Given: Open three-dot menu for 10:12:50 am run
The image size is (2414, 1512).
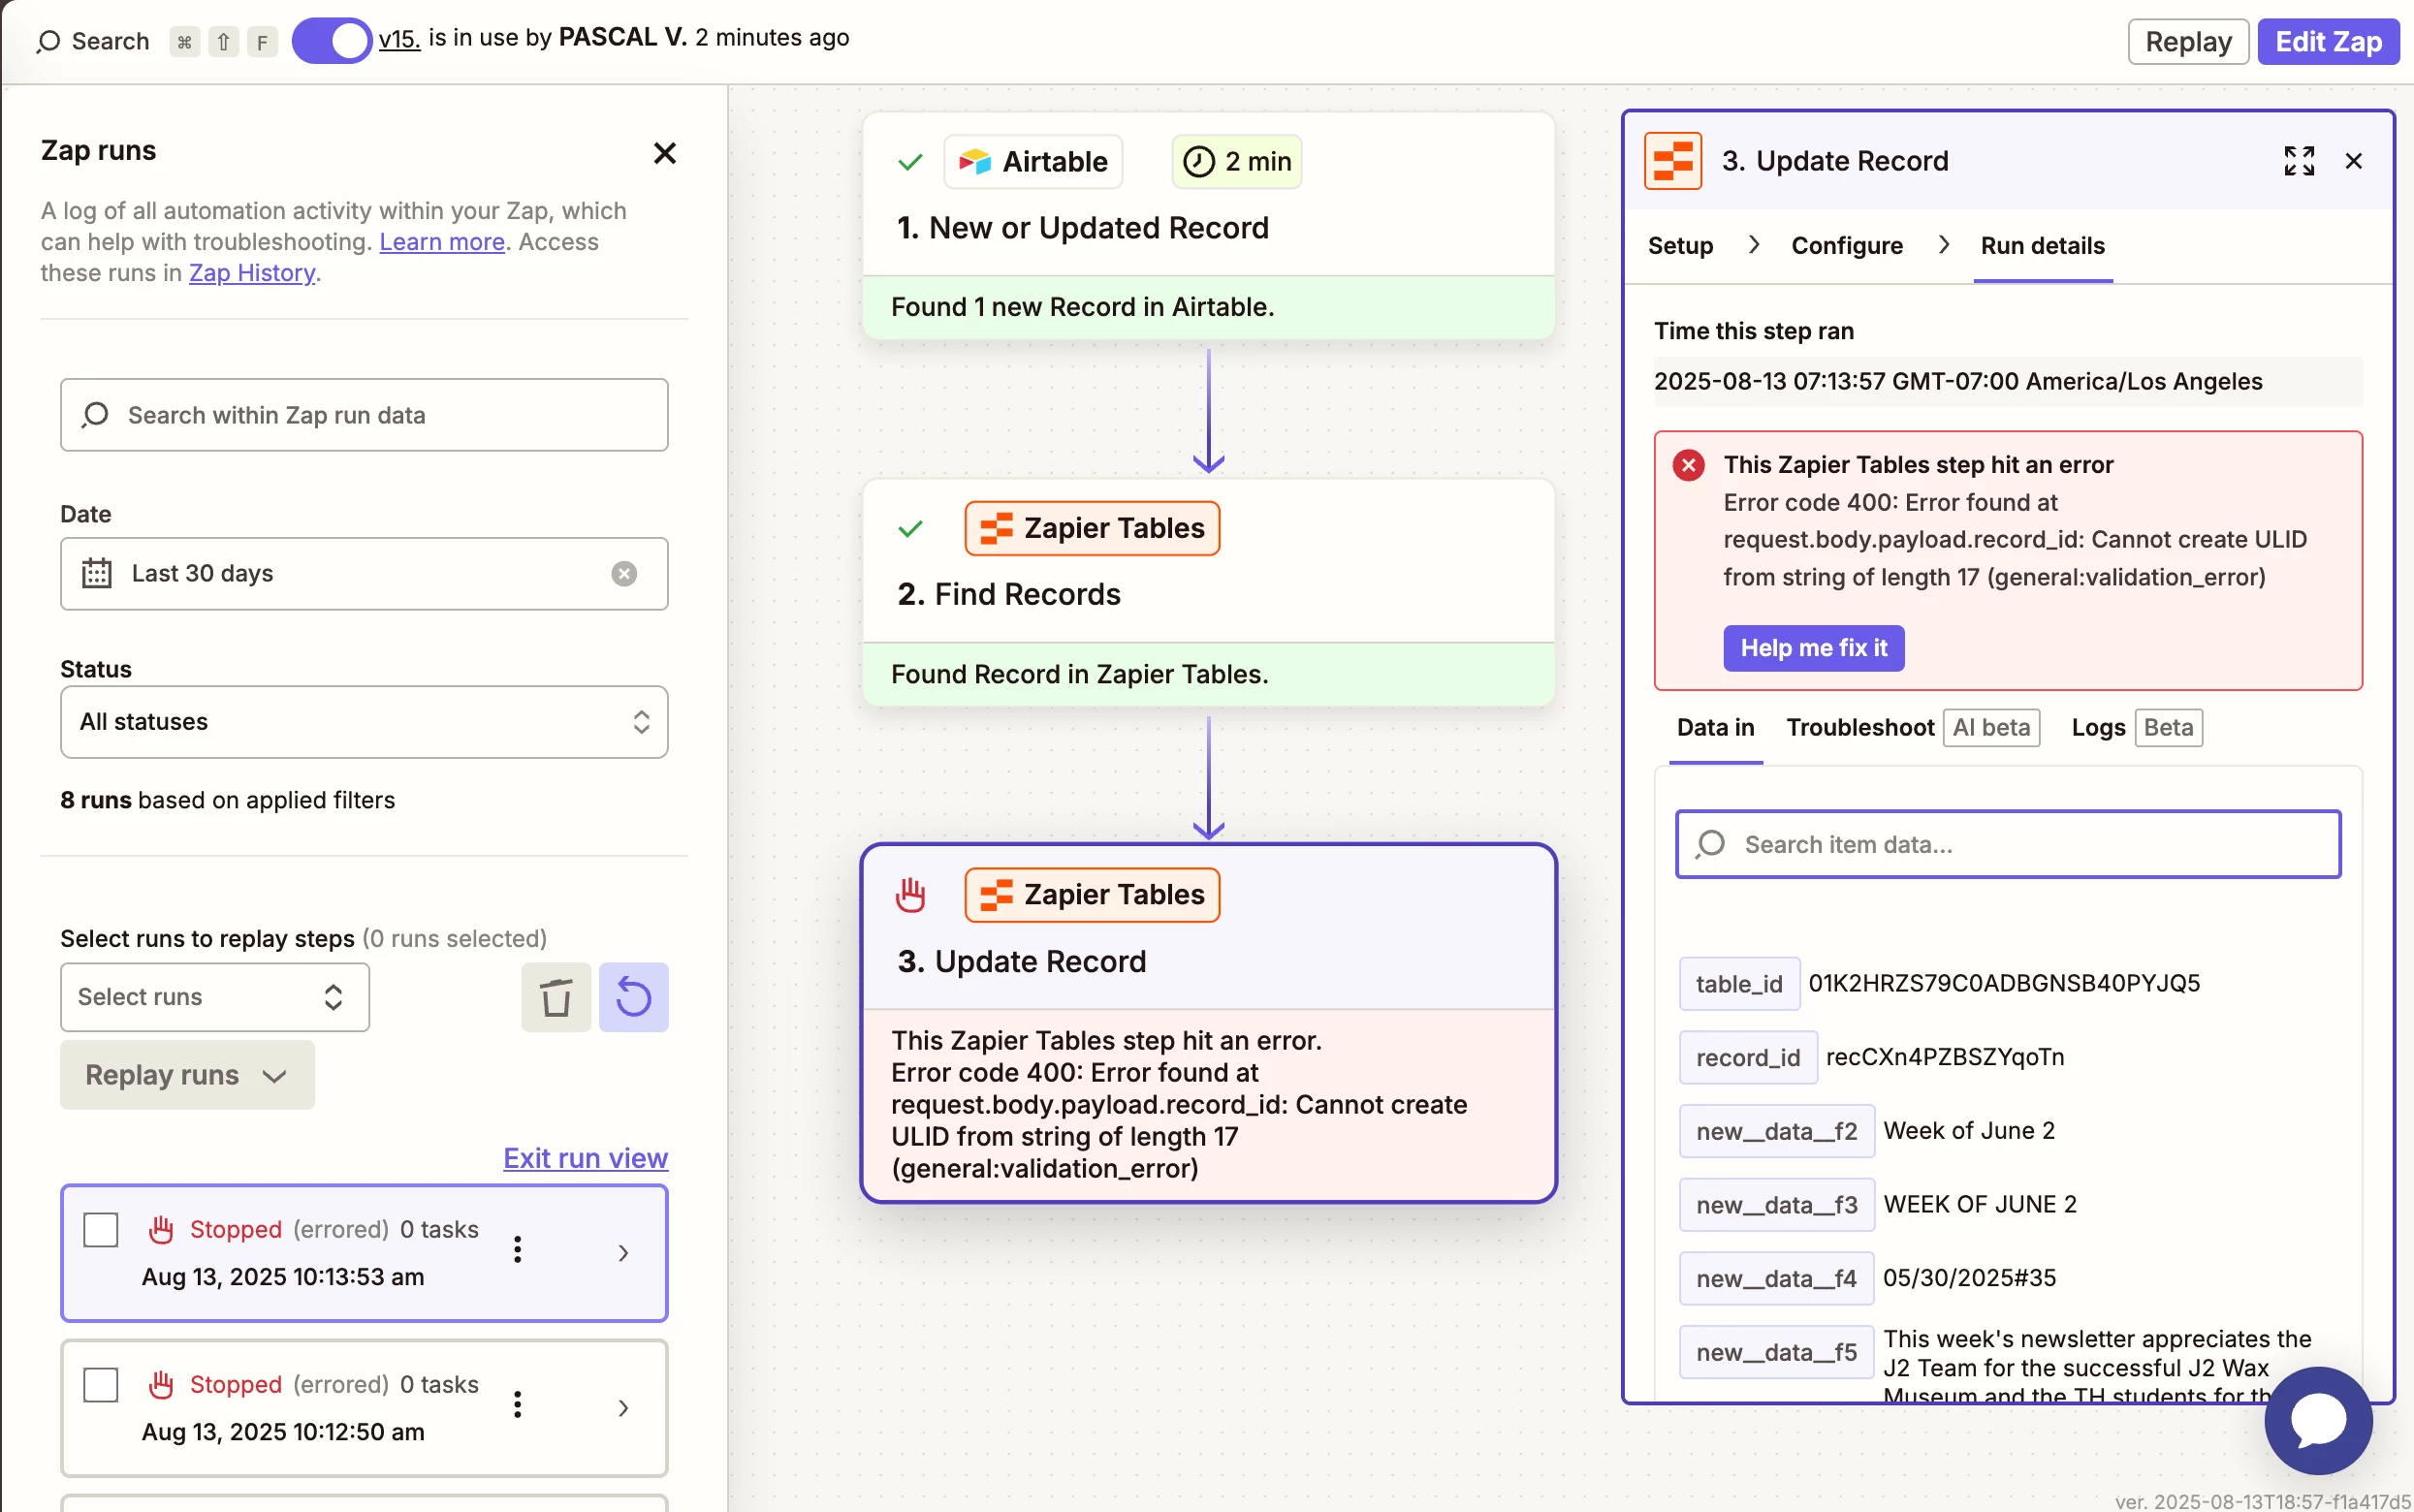Looking at the screenshot, I should 517,1404.
